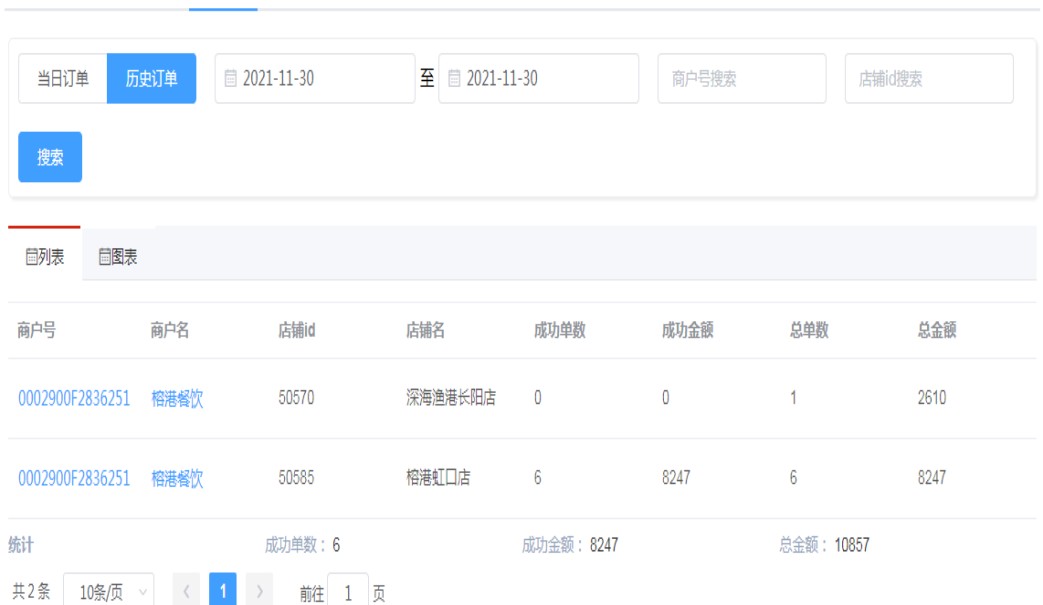
Task: Click the 商户号搜索 input field
Action: (741, 79)
